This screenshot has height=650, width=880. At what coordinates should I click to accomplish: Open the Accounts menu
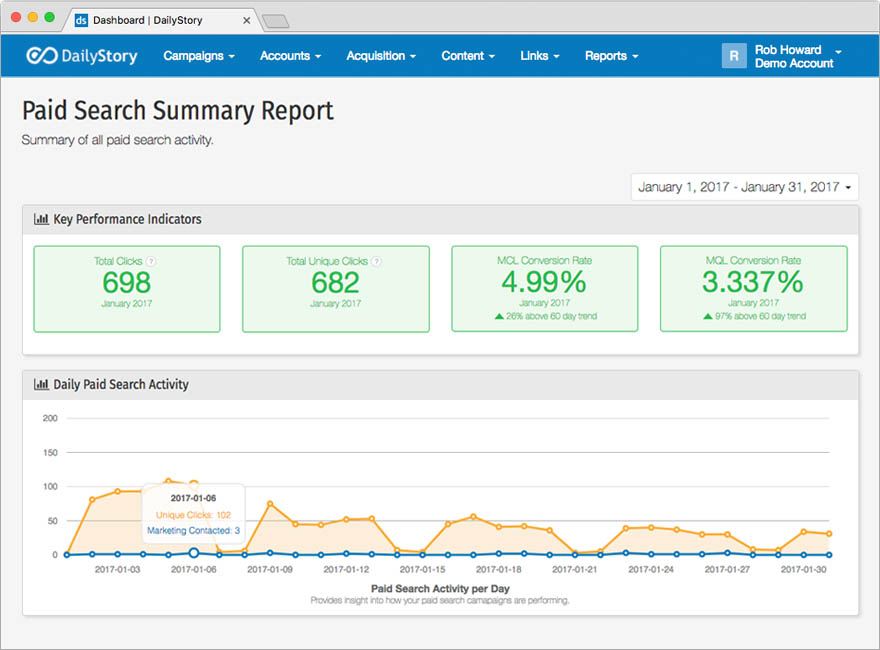click(x=290, y=56)
